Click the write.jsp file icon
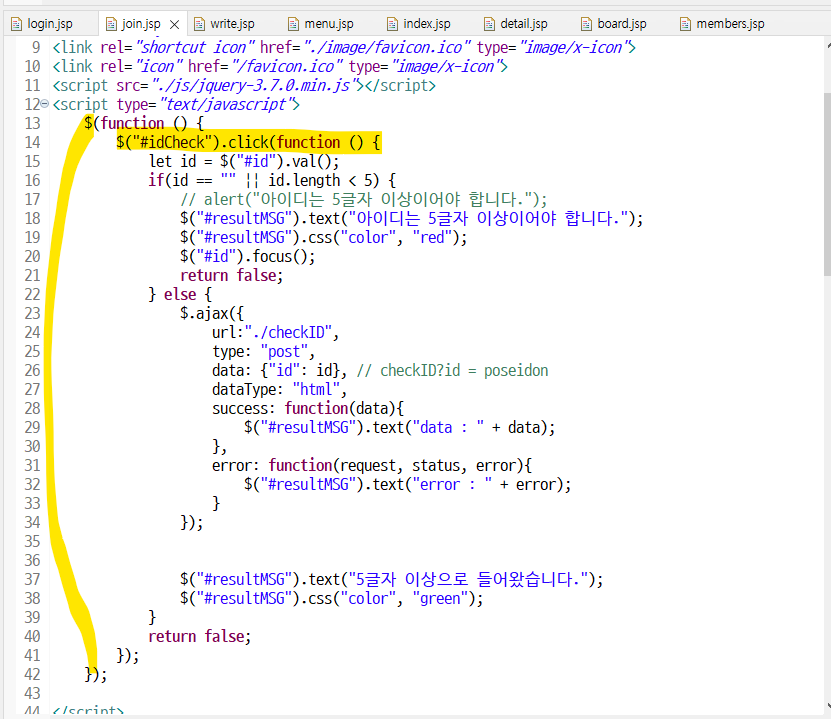This screenshot has height=719, width=831. (199, 24)
